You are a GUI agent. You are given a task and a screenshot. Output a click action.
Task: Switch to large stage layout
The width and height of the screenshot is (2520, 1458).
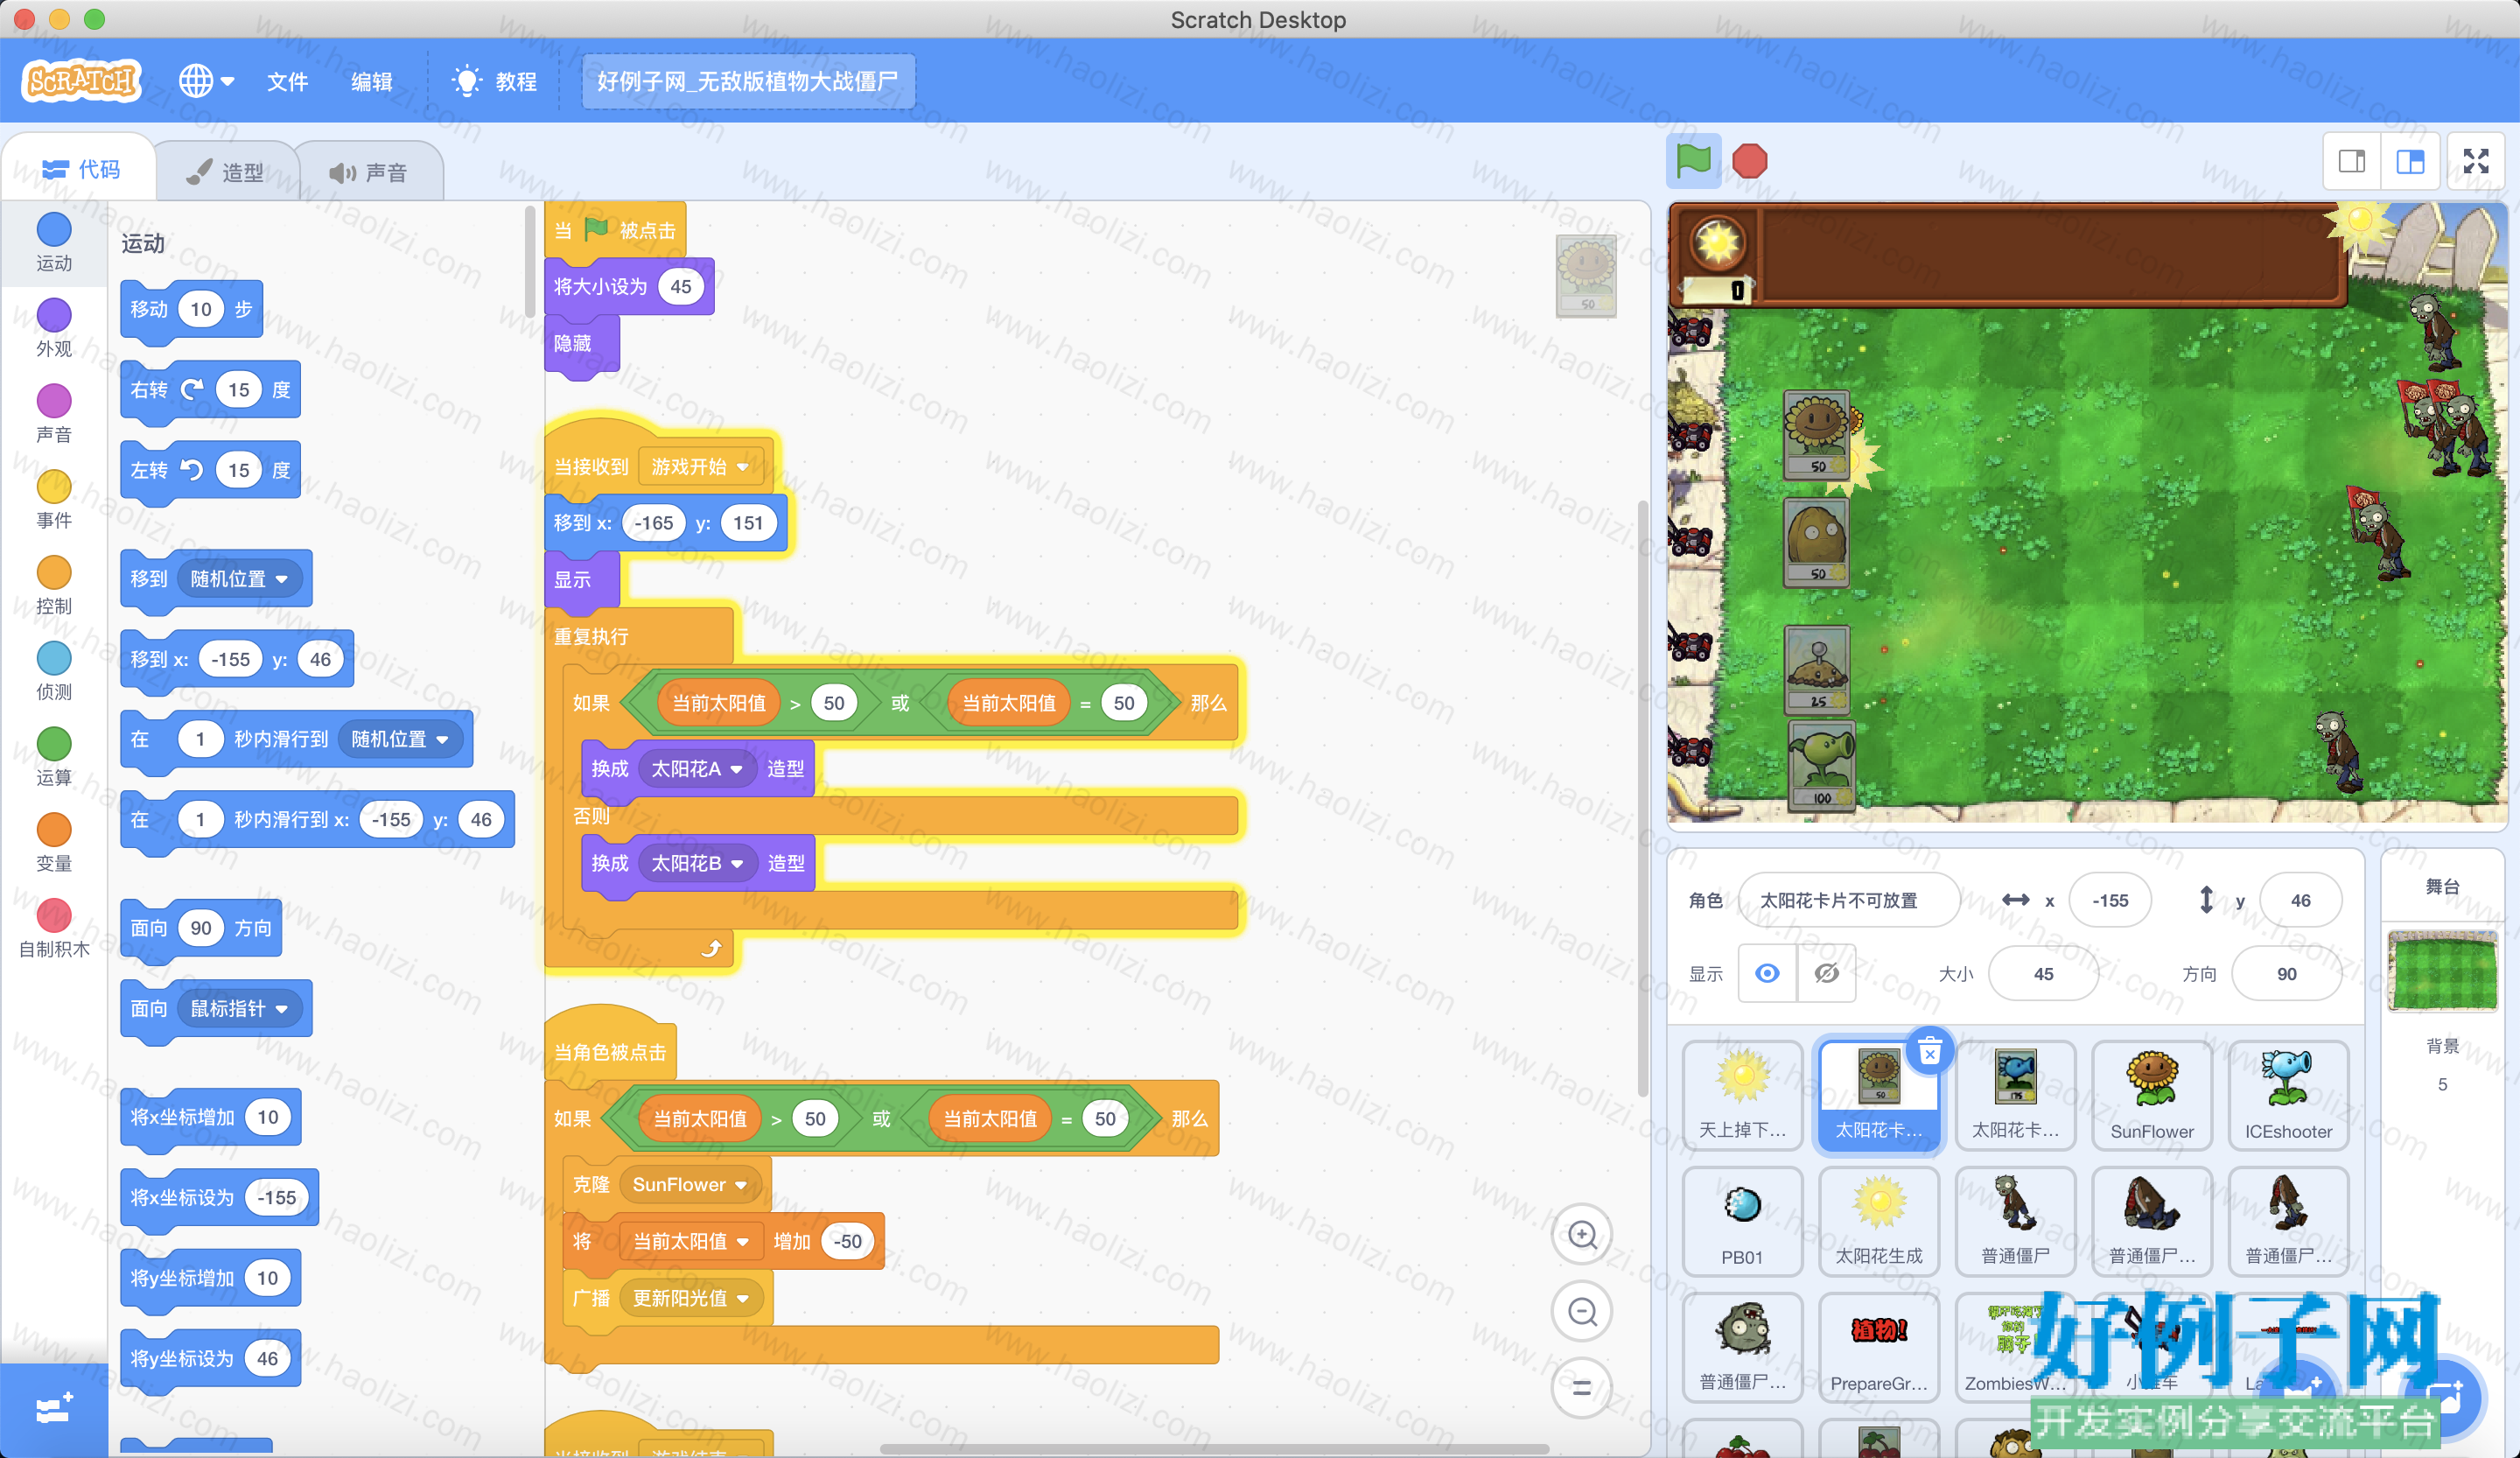click(2410, 161)
